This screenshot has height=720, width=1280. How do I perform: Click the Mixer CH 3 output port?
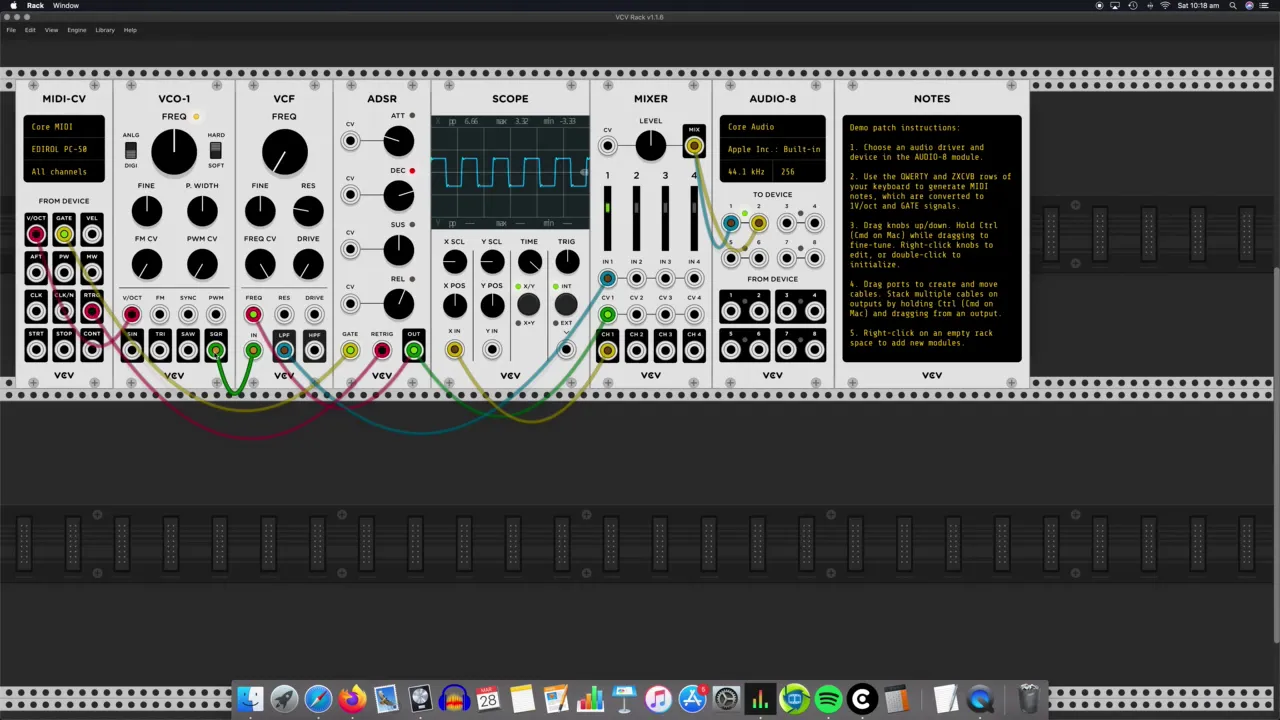(665, 350)
